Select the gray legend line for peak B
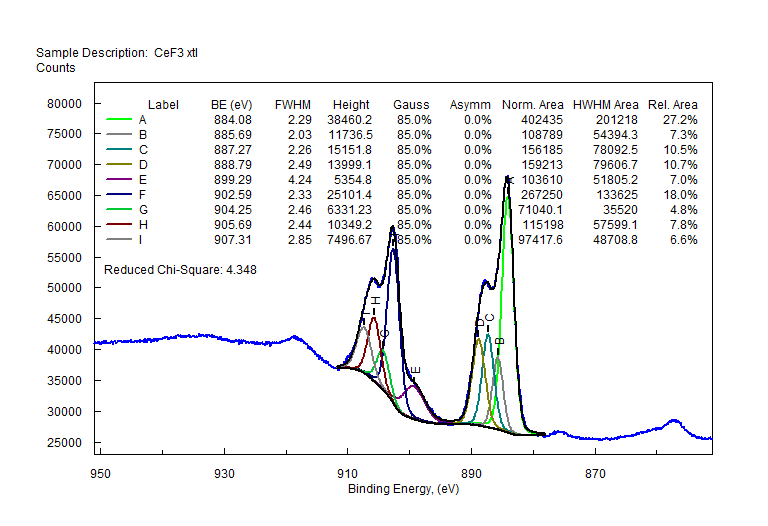Image resolution: width=768 pixels, height=526 pixels. 120,135
